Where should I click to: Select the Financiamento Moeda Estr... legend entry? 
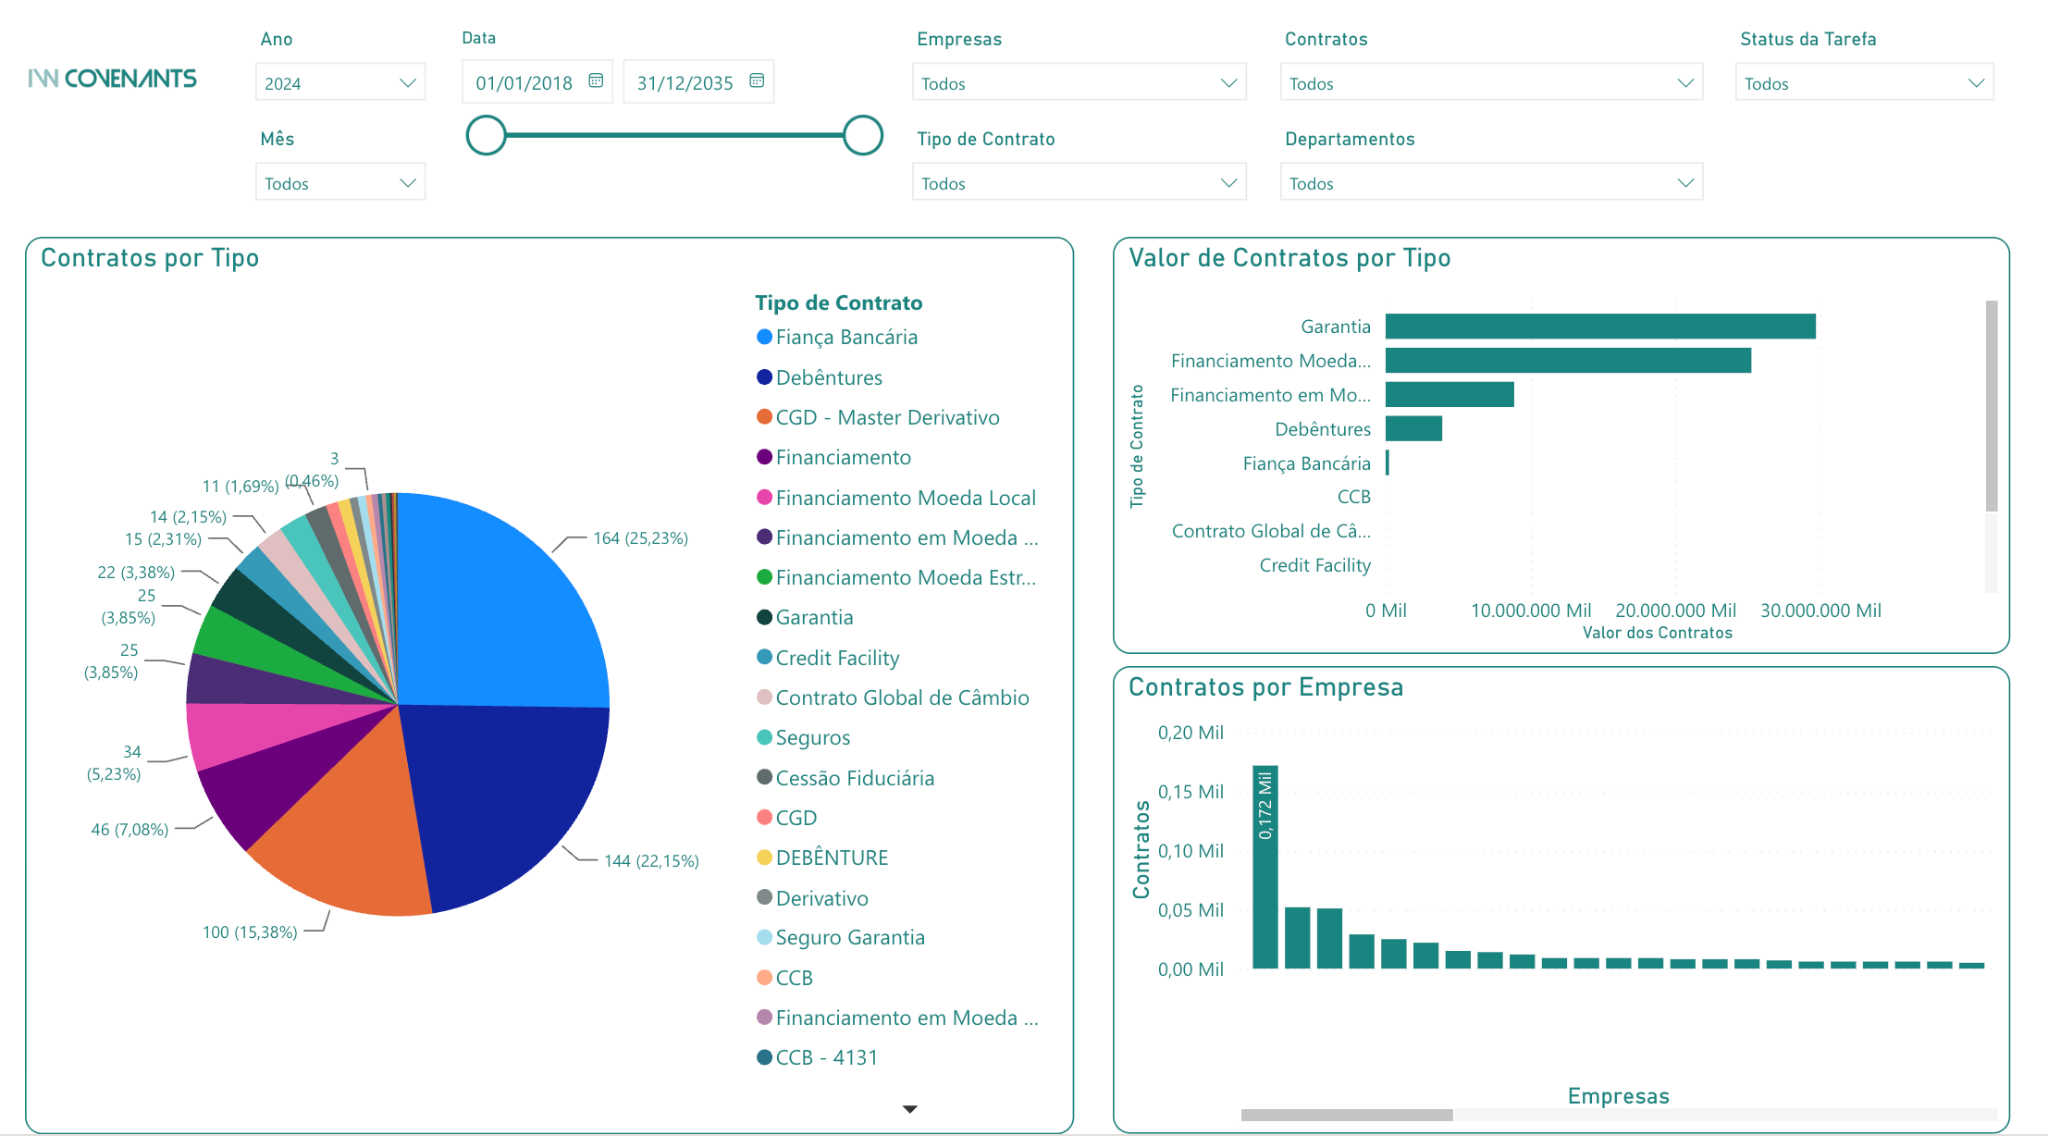(x=895, y=577)
